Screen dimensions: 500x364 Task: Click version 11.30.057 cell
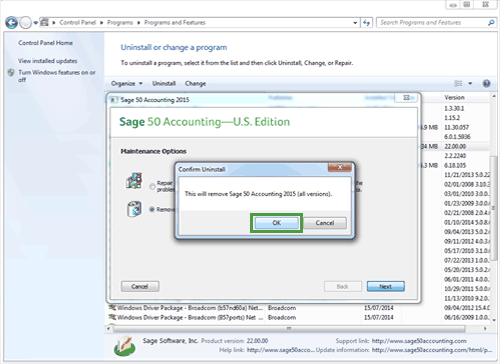456,127
